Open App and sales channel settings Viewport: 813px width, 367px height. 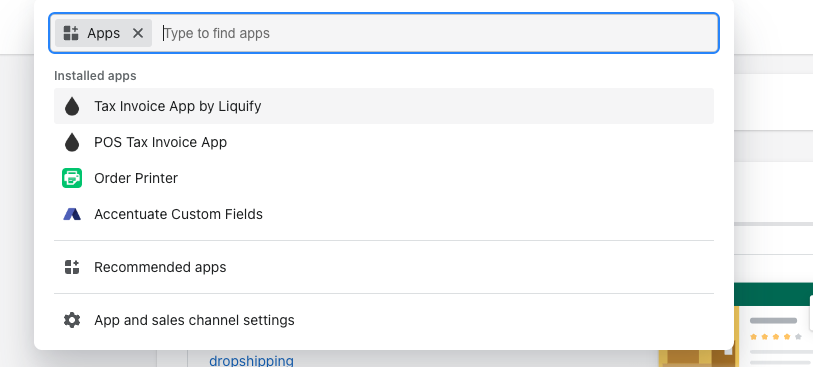tap(384, 320)
